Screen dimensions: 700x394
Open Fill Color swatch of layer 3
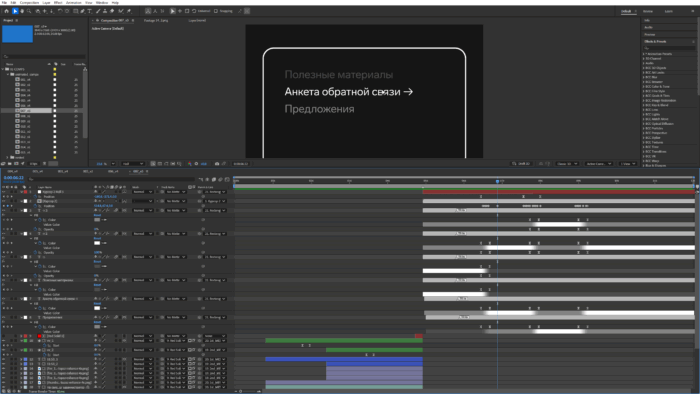pos(97,220)
